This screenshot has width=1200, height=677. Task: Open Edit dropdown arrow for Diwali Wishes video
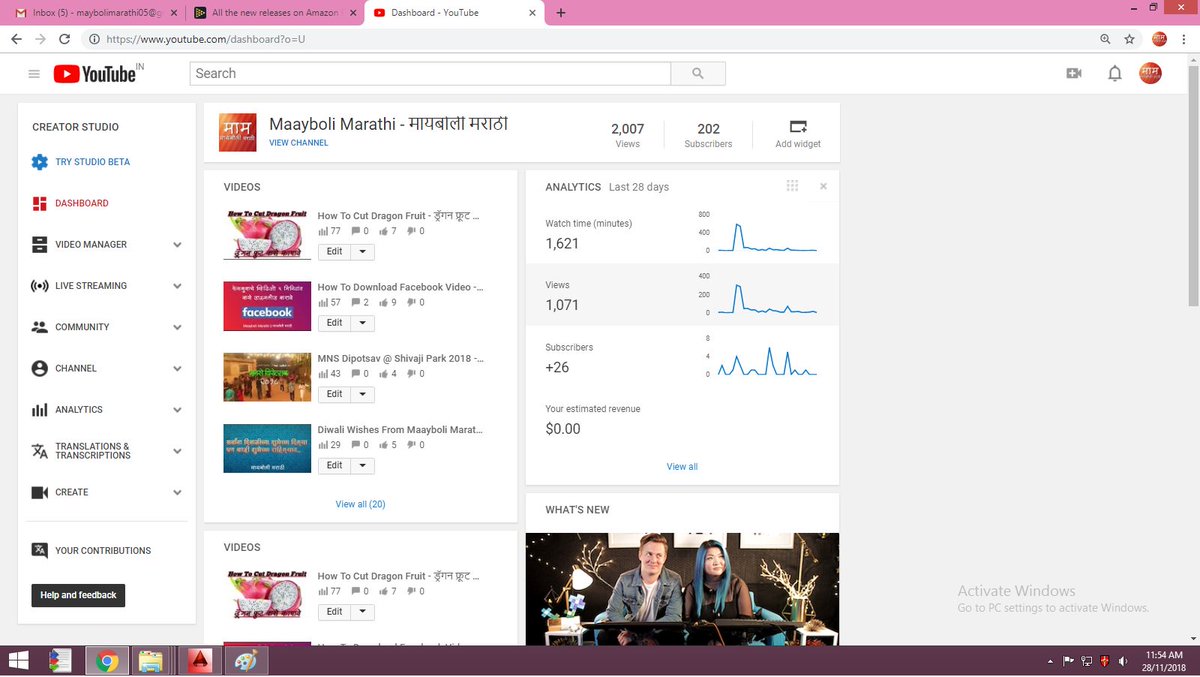click(x=363, y=465)
